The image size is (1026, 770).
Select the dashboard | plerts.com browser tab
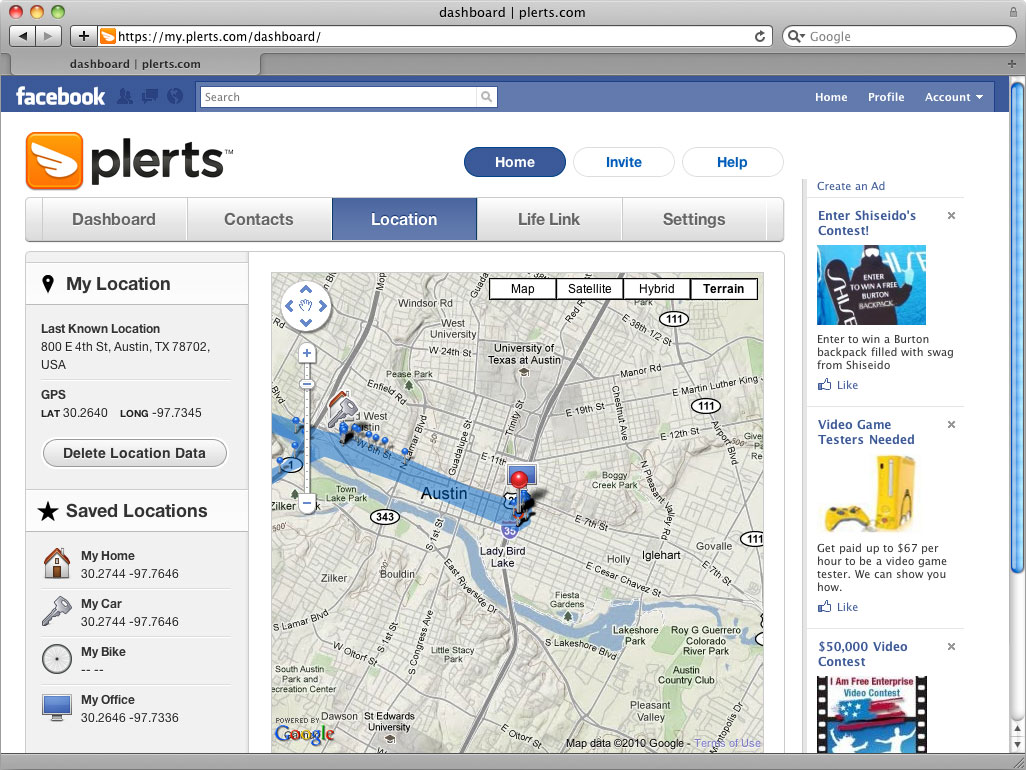[135, 63]
